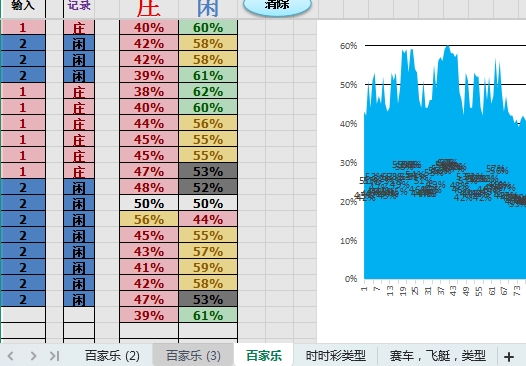Select the yellow 56% cell in 庄 column
The height and width of the screenshot is (366, 526).
pos(149,219)
